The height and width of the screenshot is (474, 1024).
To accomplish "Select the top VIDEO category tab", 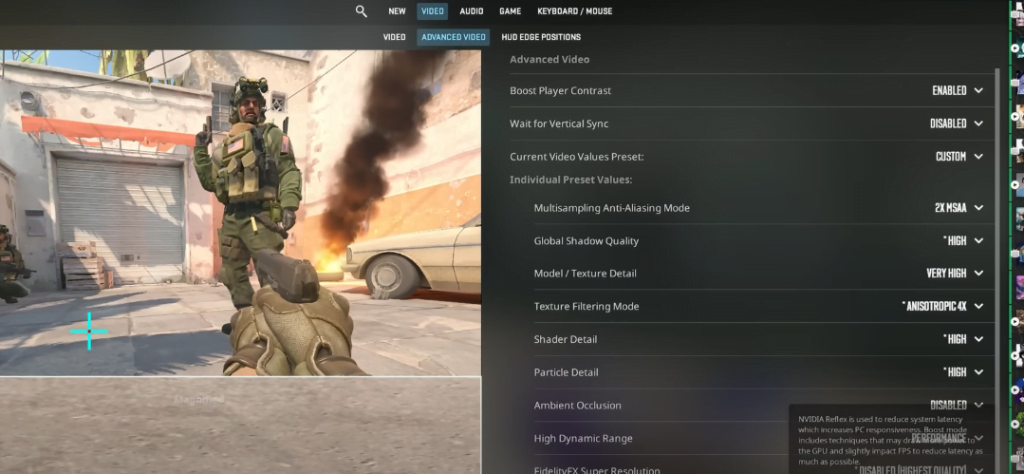I will (432, 11).
